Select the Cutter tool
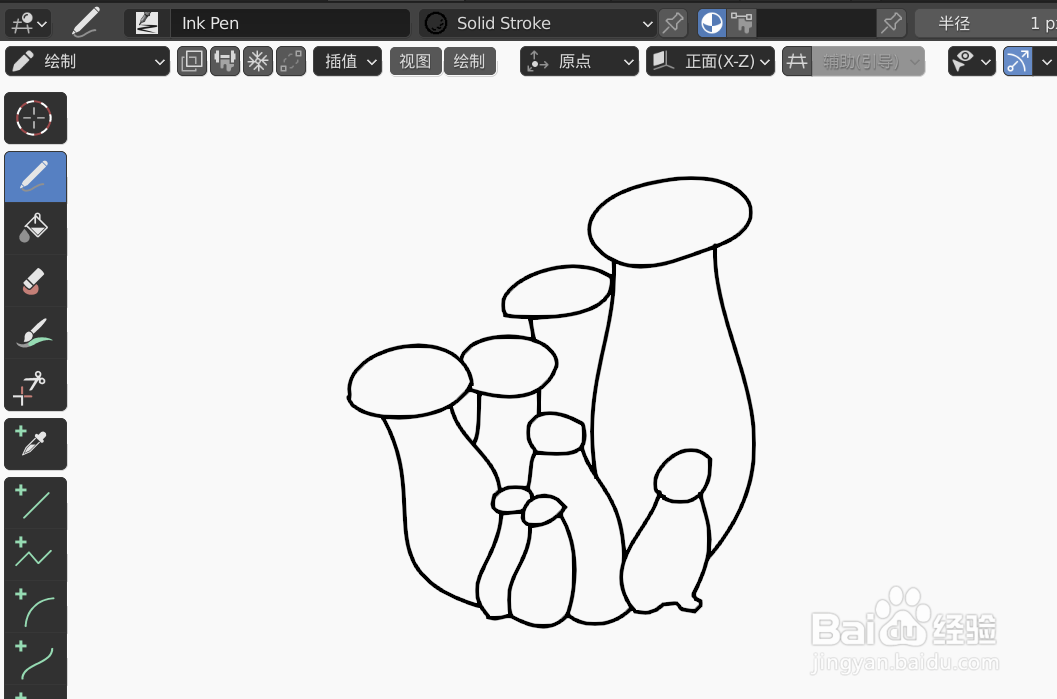Screen dimensions: 1057x699 click(x=35, y=384)
